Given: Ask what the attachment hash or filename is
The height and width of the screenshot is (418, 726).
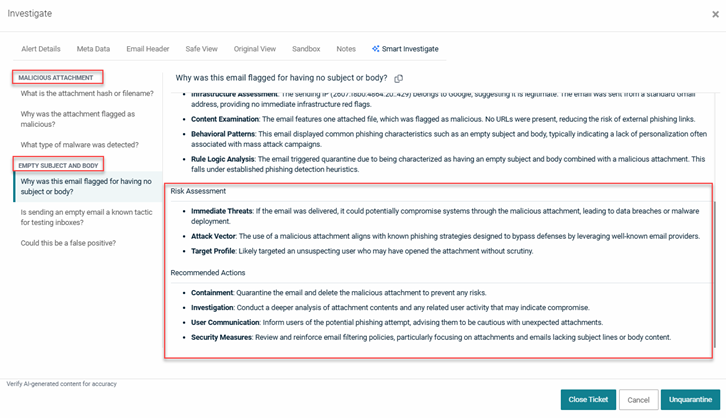Looking at the screenshot, I should [x=87, y=93].
